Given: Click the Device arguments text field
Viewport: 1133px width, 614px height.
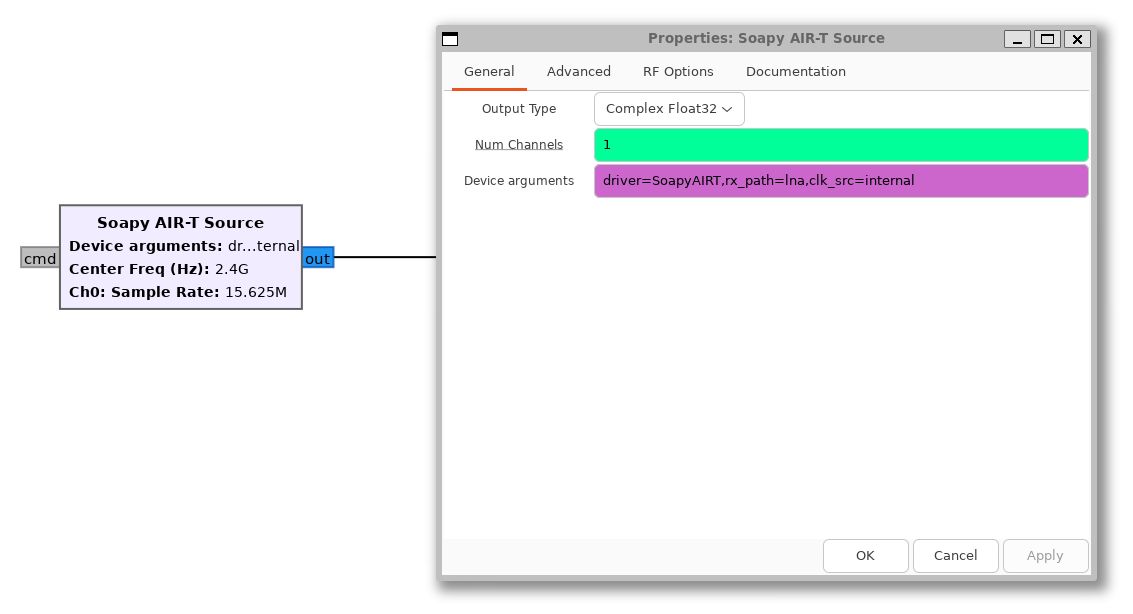Looking at the screenshot, I should click(841, 181).
